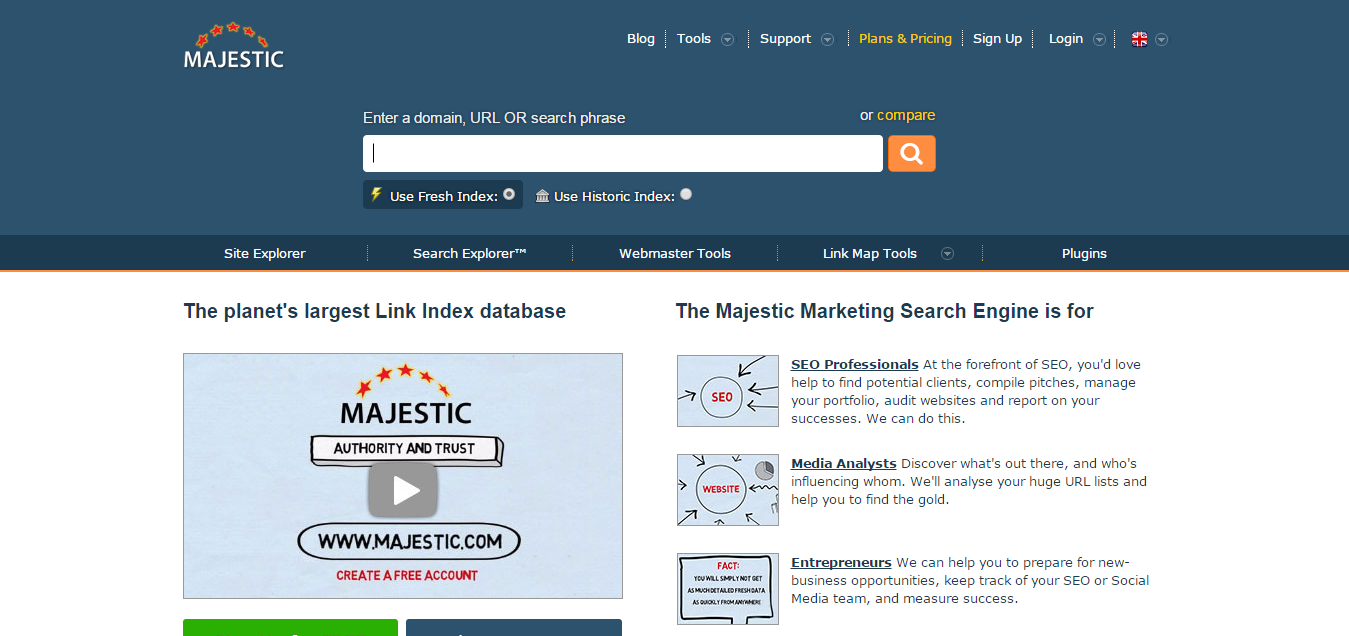The height and width of the screenshot is (636, 1349).
Task: Expand the Tools dropdown arrow
Action: pyautogui.click(x=728, y=40)
